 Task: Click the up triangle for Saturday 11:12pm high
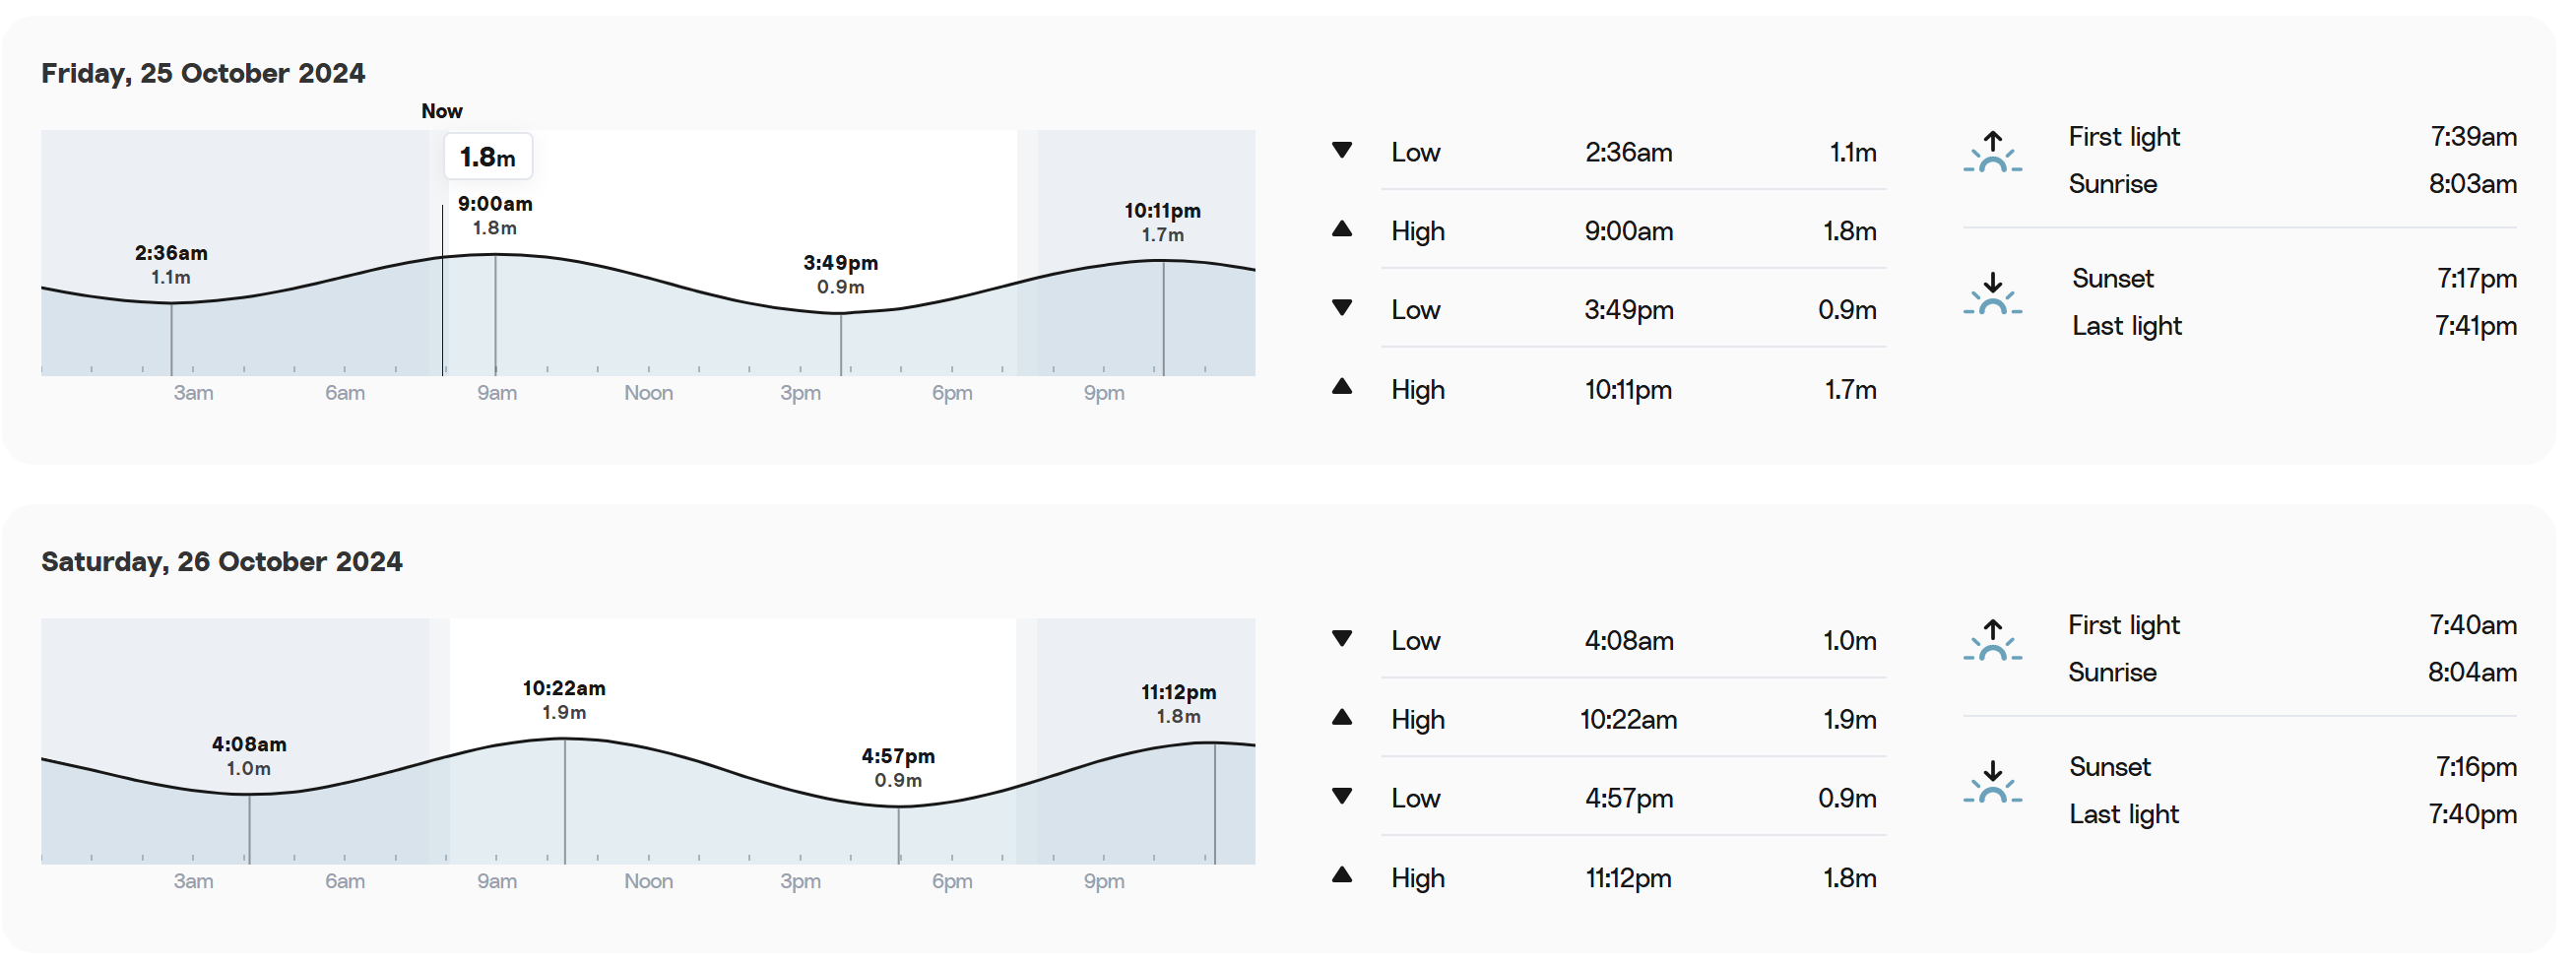(x=1342, y=876)
